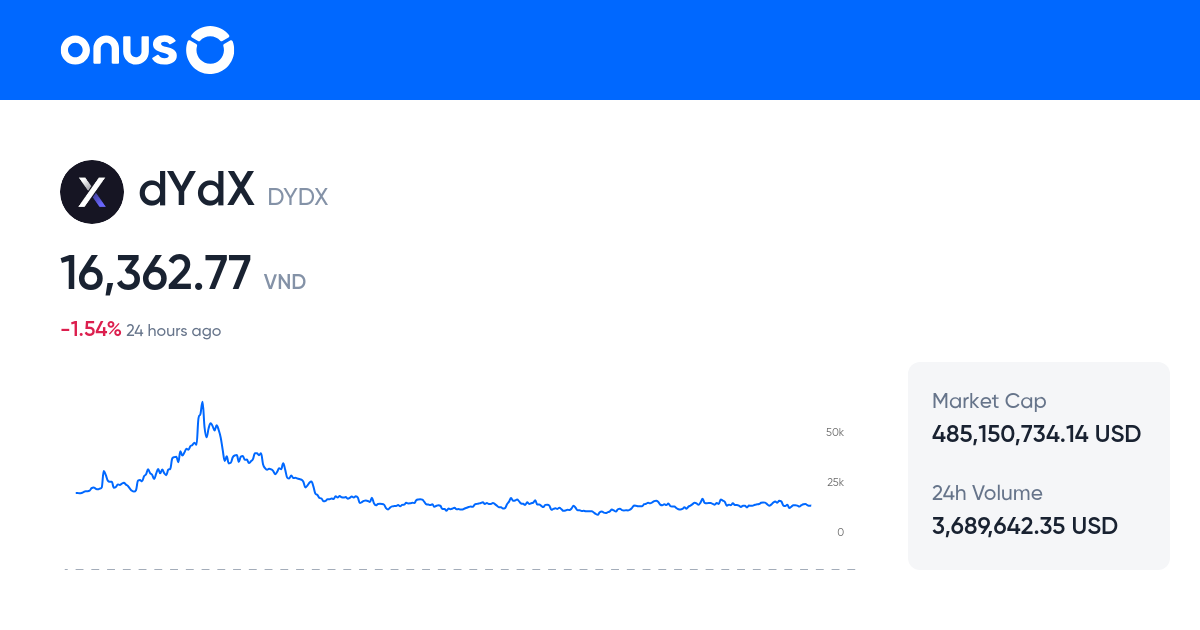Click the DYDX ticker symbol
The image size is (1200, 630).
tap(298, 198)
